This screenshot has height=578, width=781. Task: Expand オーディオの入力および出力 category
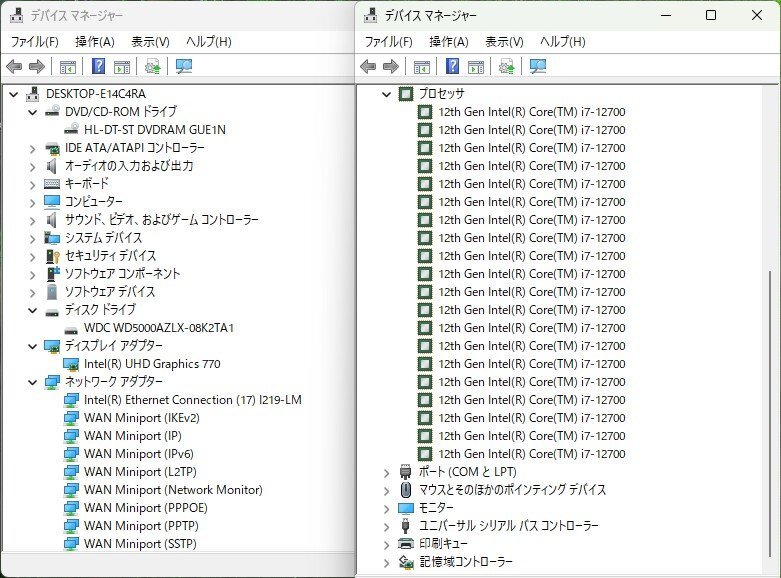[x=33, y=166]
